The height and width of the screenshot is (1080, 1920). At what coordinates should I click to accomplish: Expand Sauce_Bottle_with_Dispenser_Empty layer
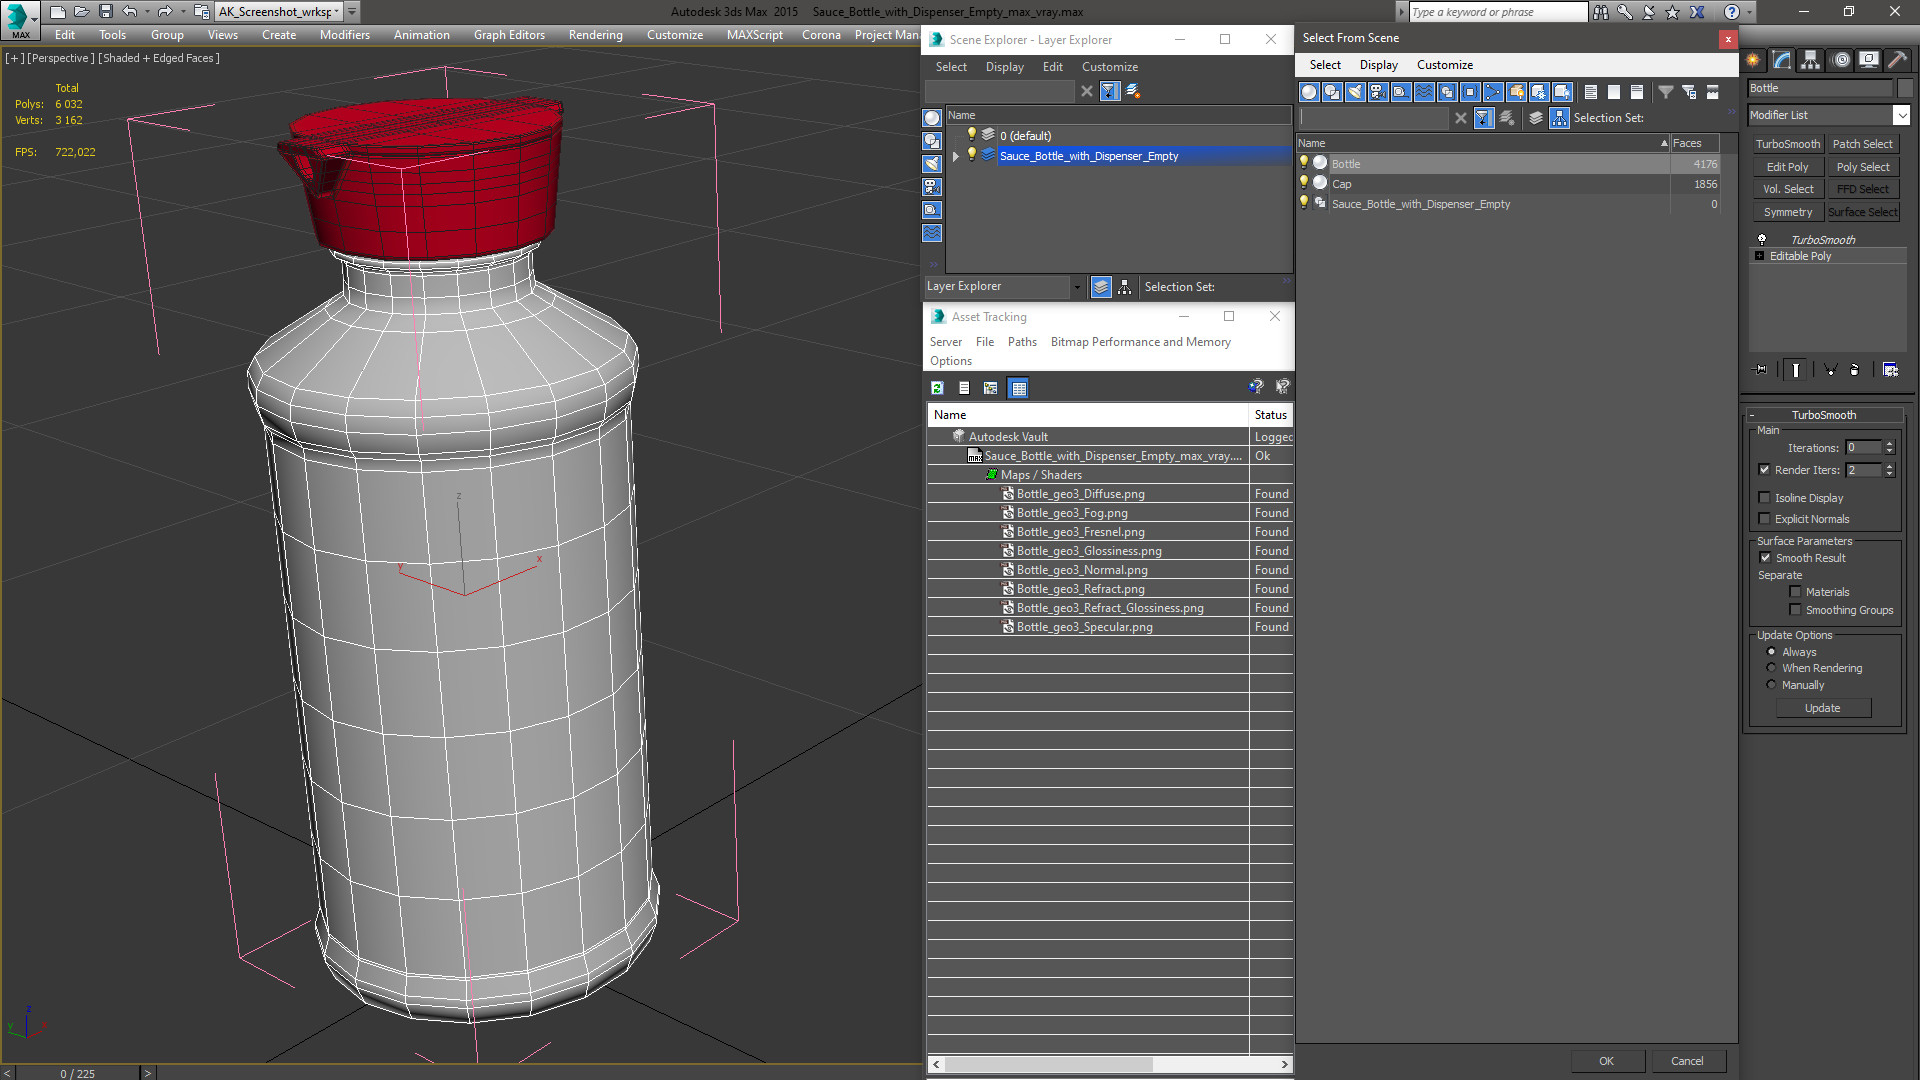pos(956,156)
